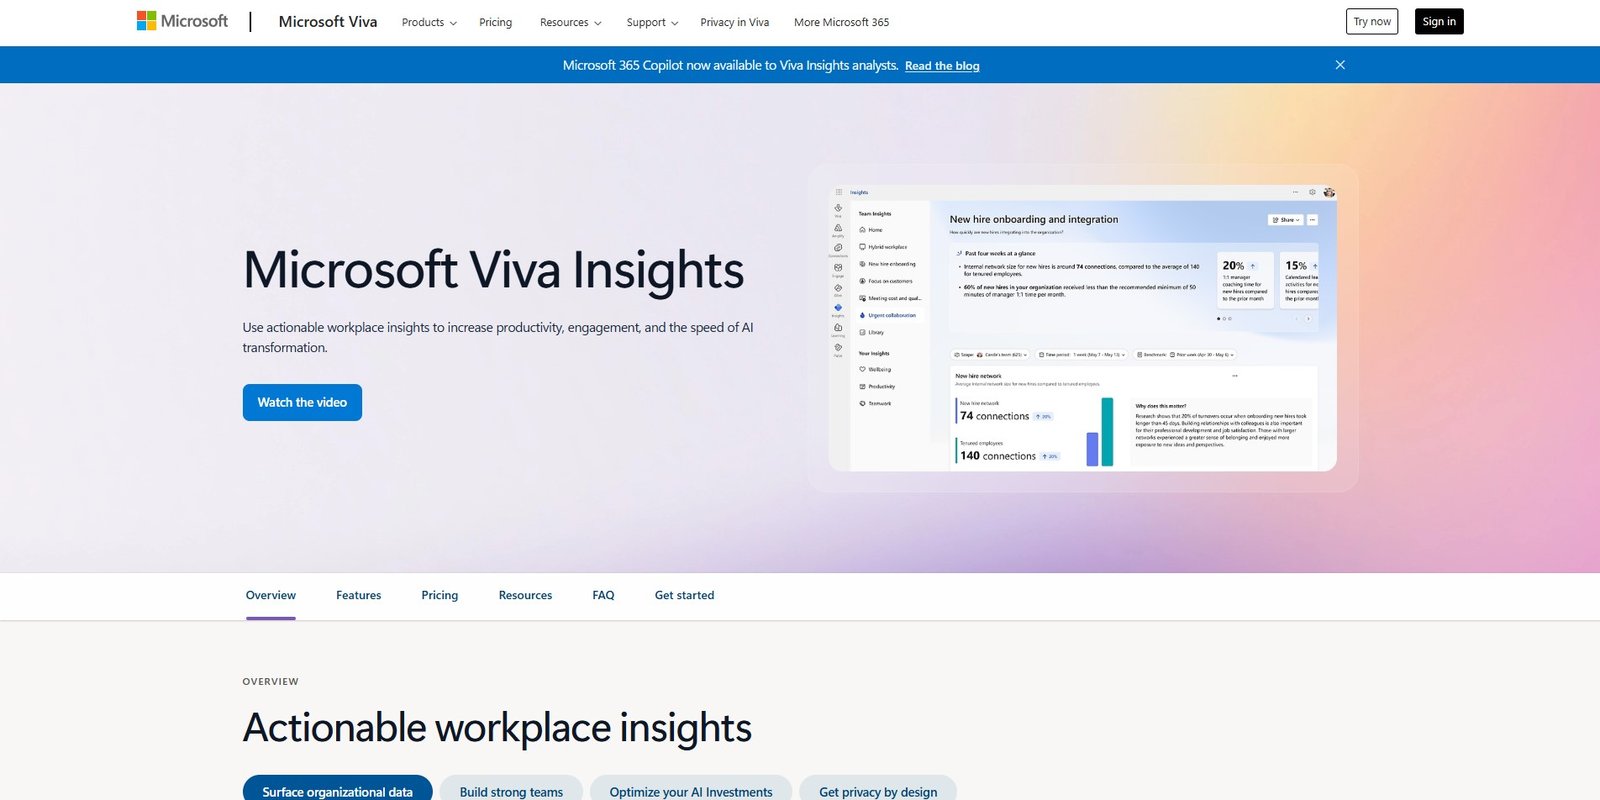Select the Build strong teams pill
Screen dimensions: 1600x800
click(511, 791)
